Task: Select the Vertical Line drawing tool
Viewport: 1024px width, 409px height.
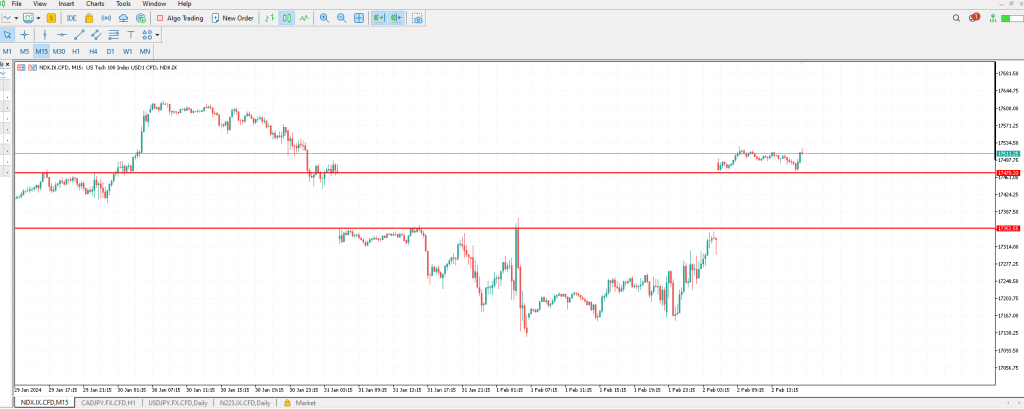Action: (x=44, y=35)
